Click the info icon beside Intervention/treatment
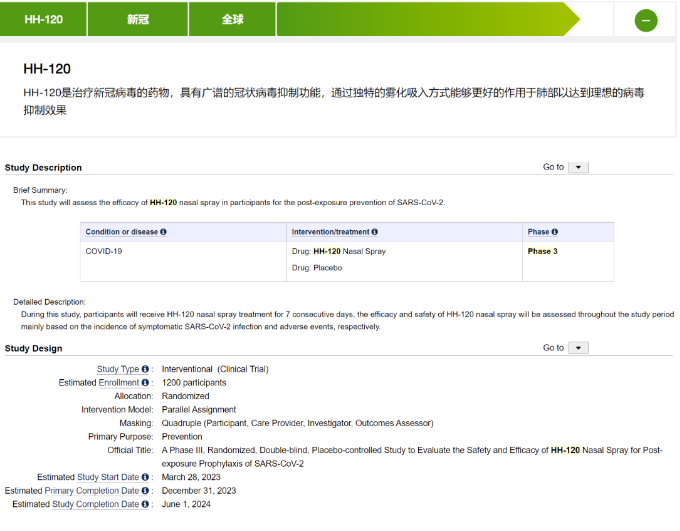The image size is (680, 531). pos(374,232)
